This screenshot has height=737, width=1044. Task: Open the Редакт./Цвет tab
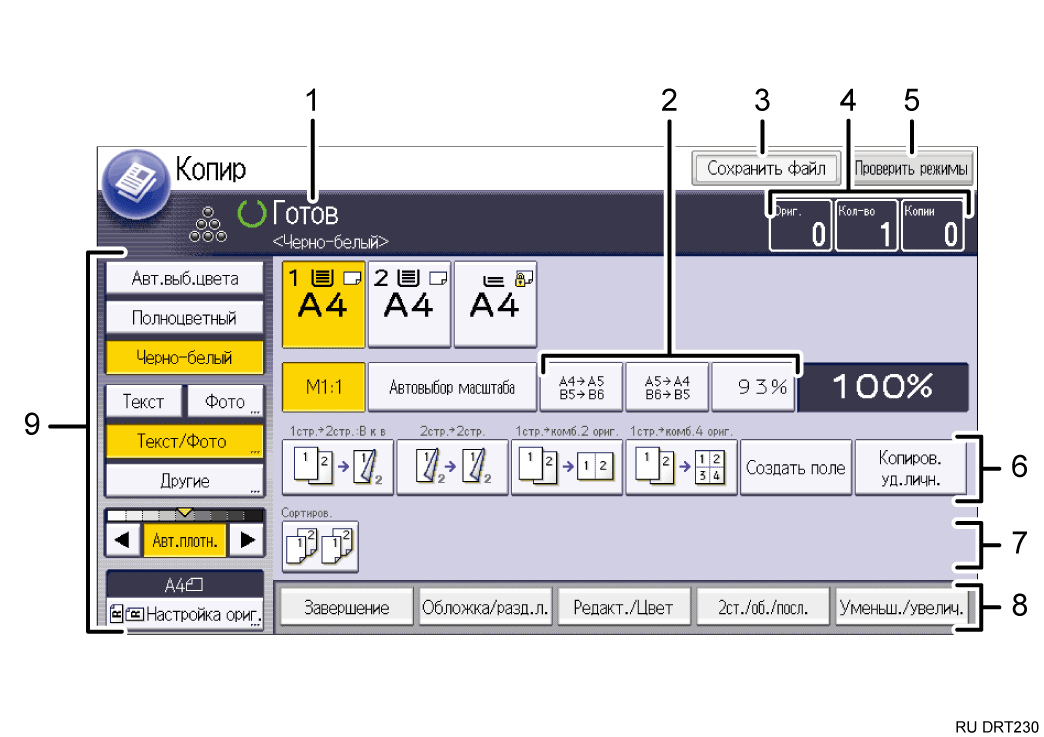pos(624,607)
